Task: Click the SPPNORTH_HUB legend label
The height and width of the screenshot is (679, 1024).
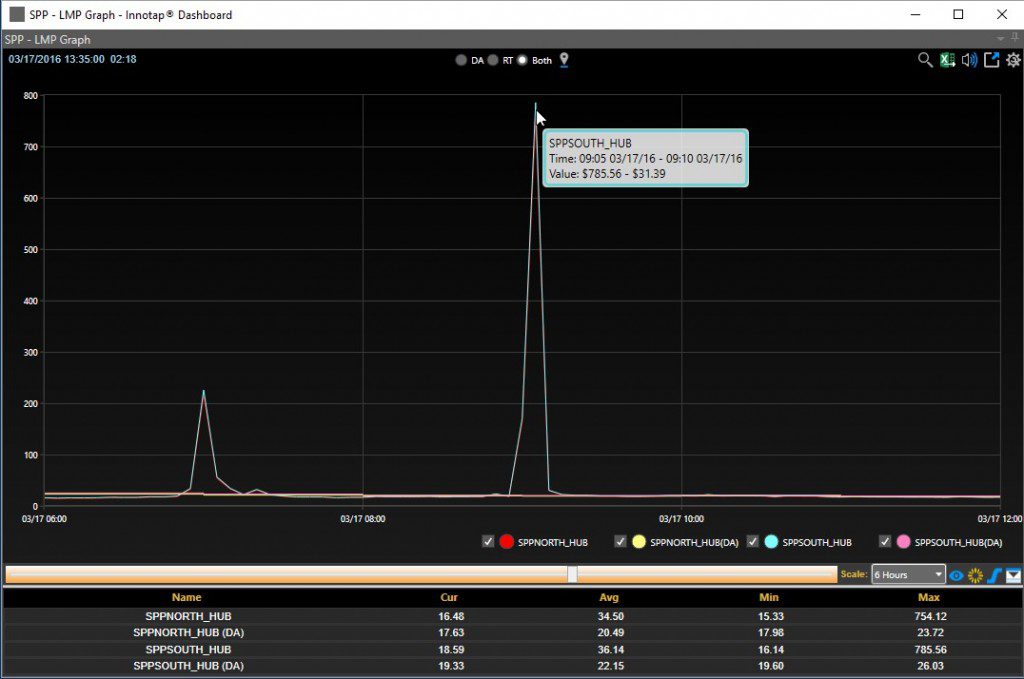Action: (552, 542)
